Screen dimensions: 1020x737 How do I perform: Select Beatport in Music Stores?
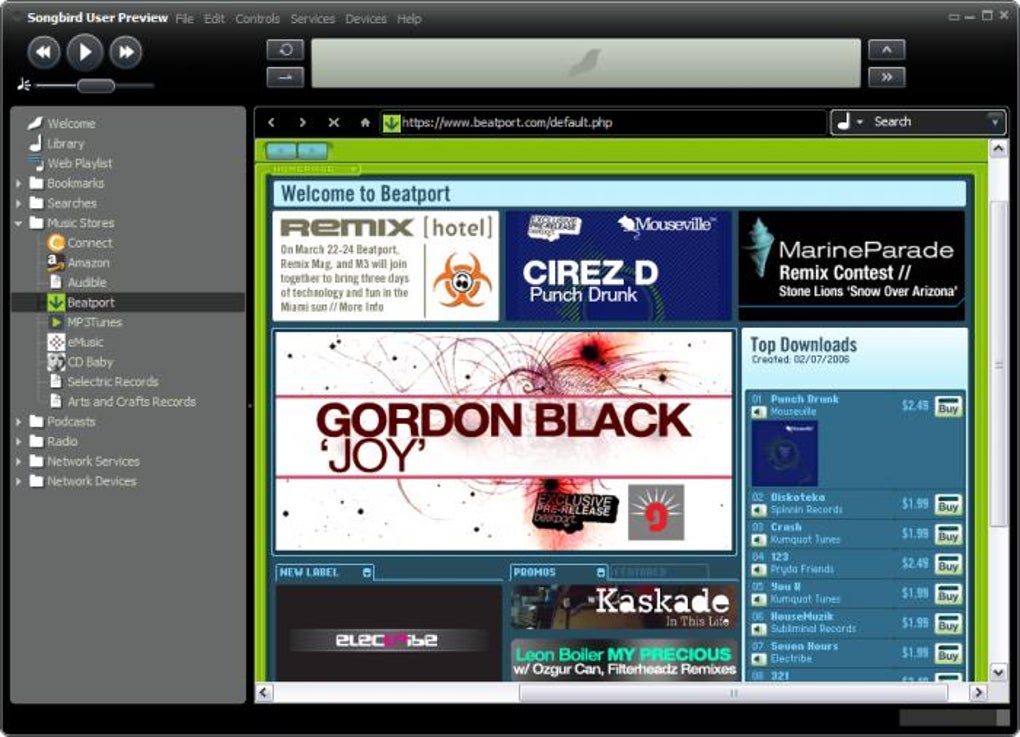pyautogui.click(x=90, y=302)
